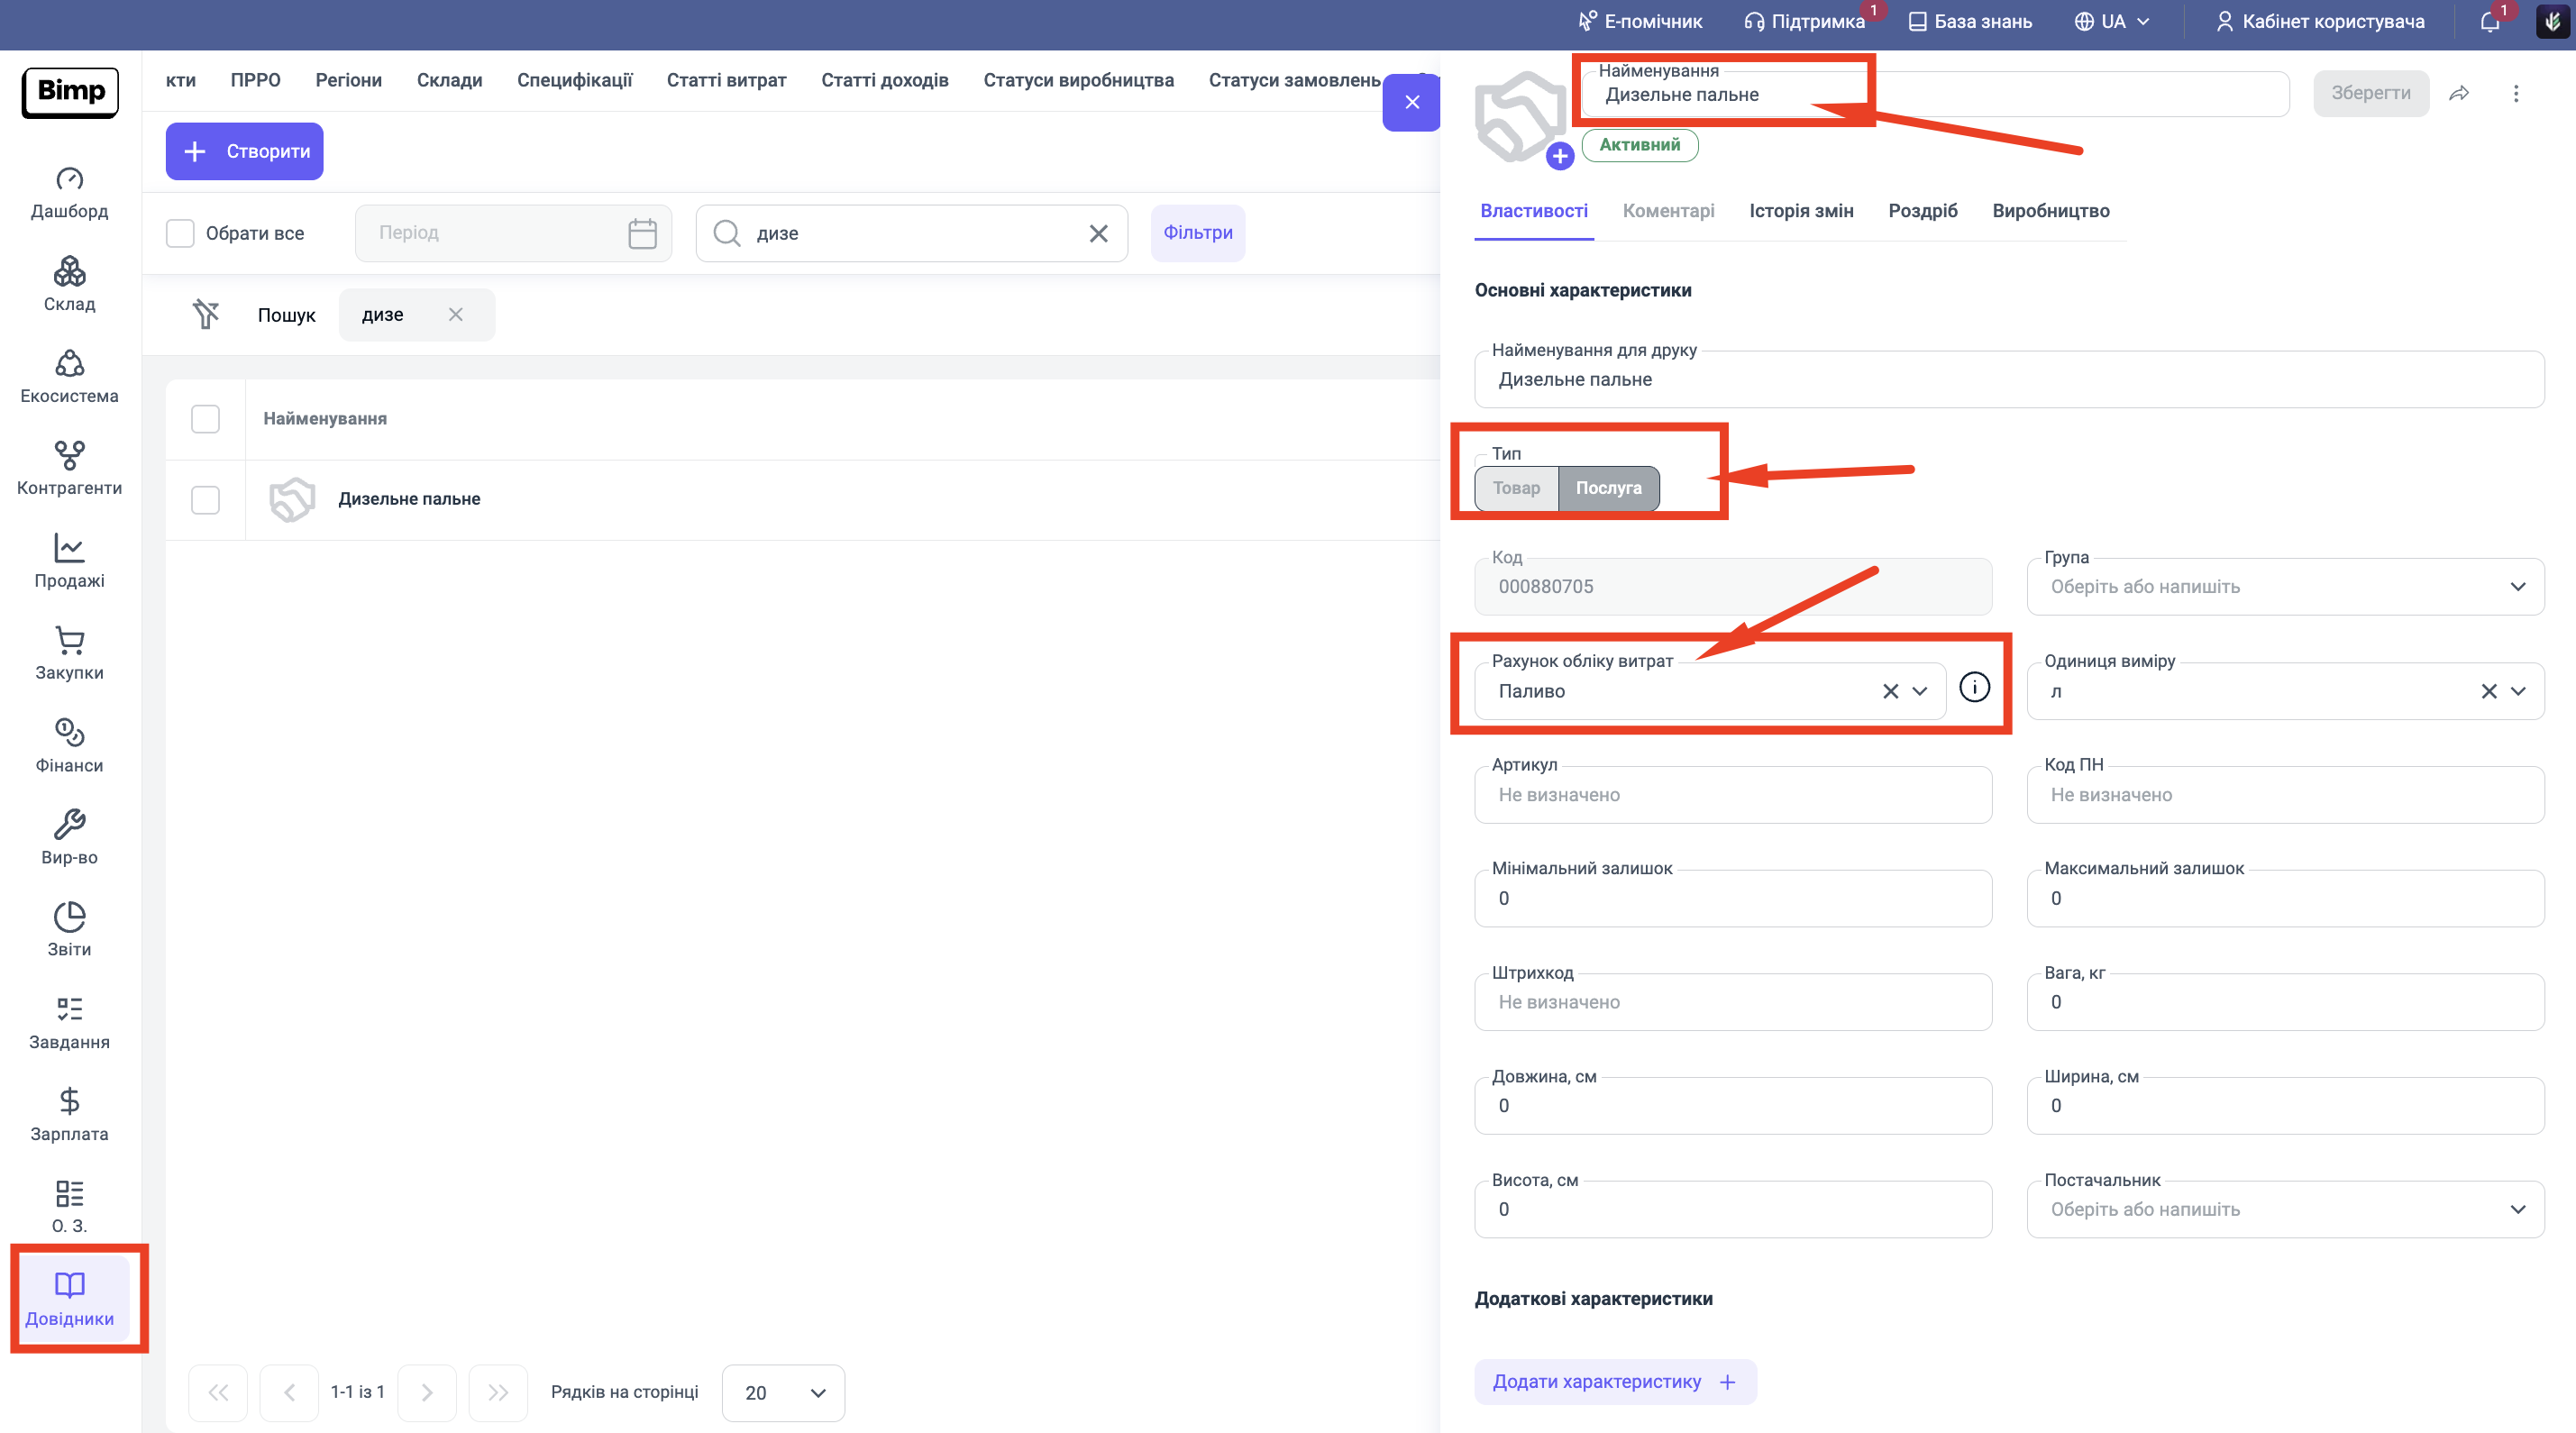
Task: Click the share arrow icon near Зберегти
Action: tap(2459, 93)
